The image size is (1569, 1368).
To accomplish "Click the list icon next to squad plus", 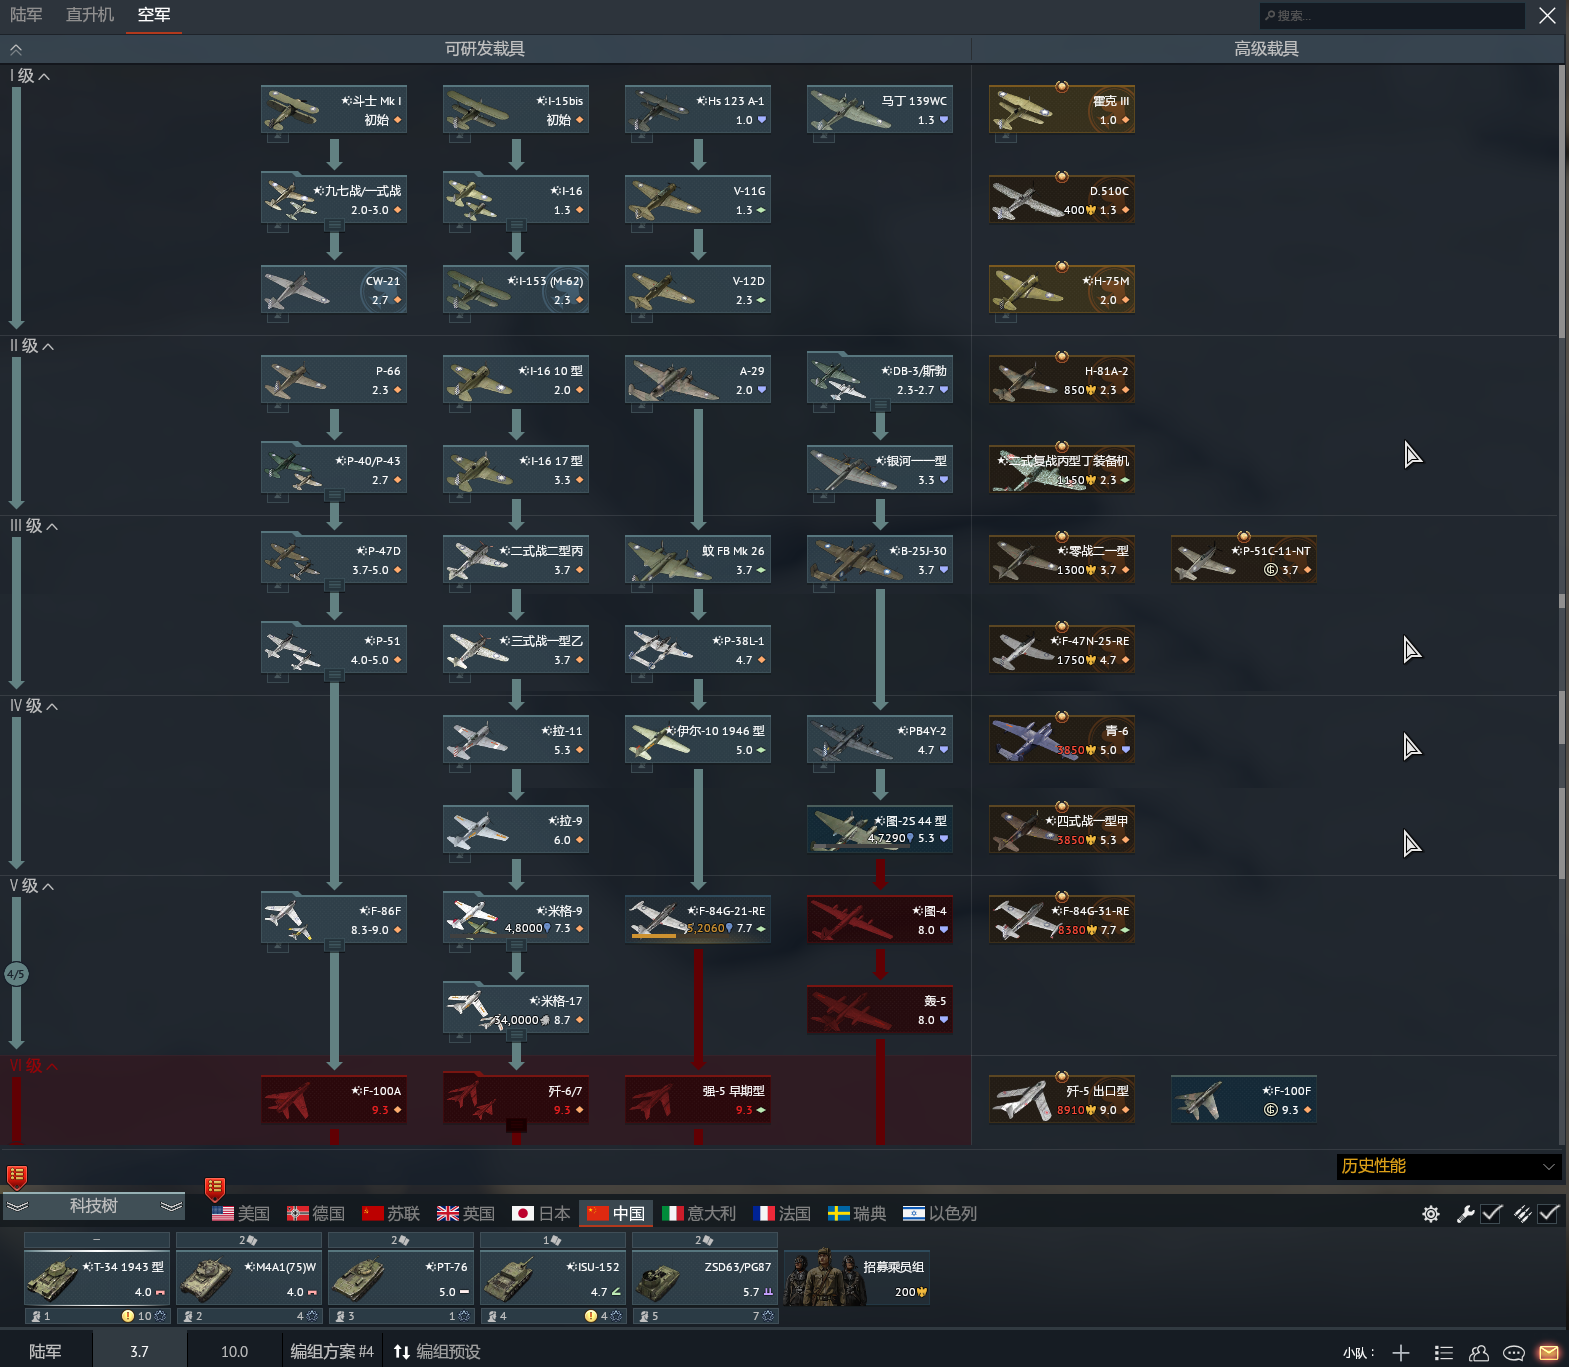I will (x=1443, y=1353).
